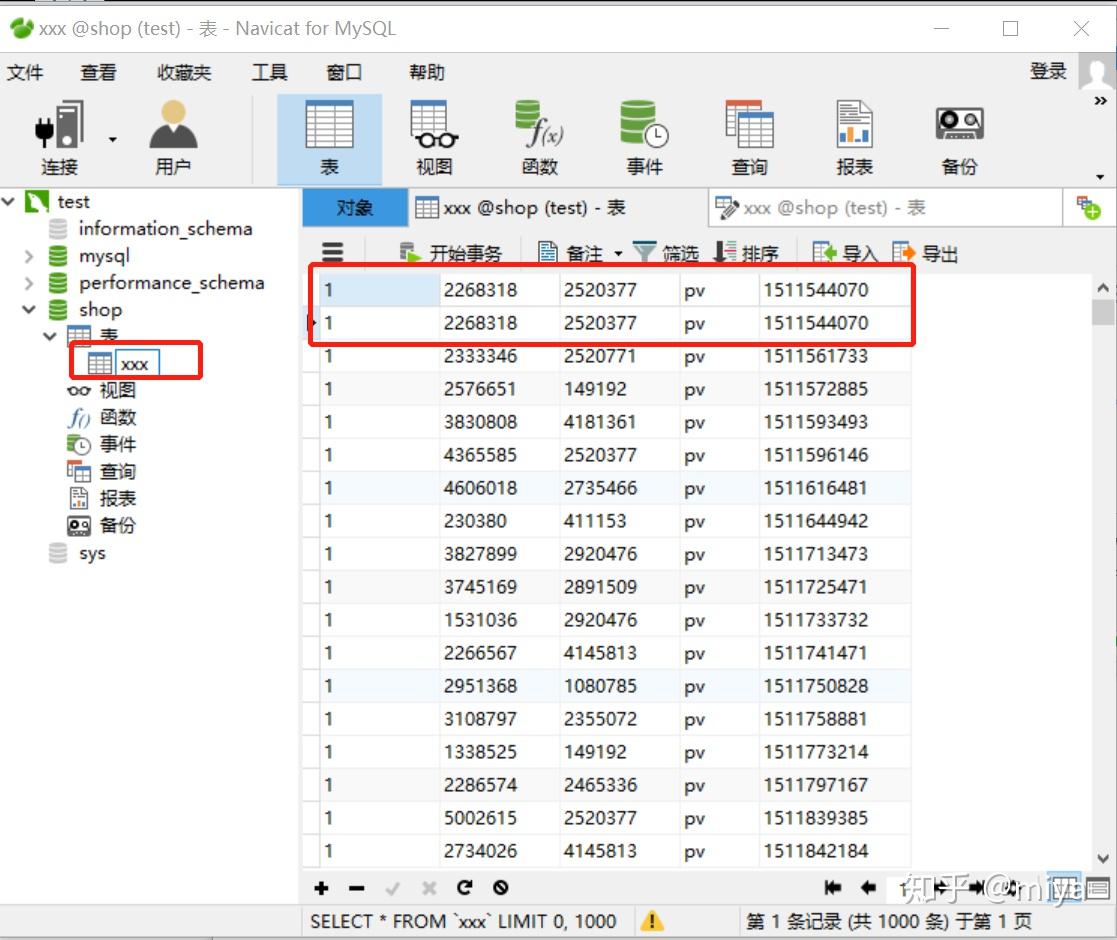Open the hamburger menu in table toolbar
Viewport: 1117px width, 940px height.
[x=333, y=252]
